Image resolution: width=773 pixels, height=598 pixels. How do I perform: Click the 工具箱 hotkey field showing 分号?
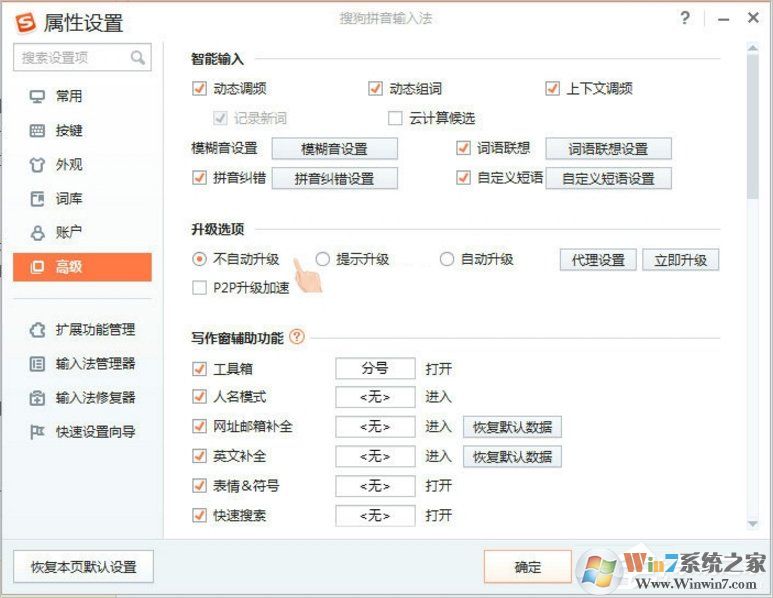374,368
